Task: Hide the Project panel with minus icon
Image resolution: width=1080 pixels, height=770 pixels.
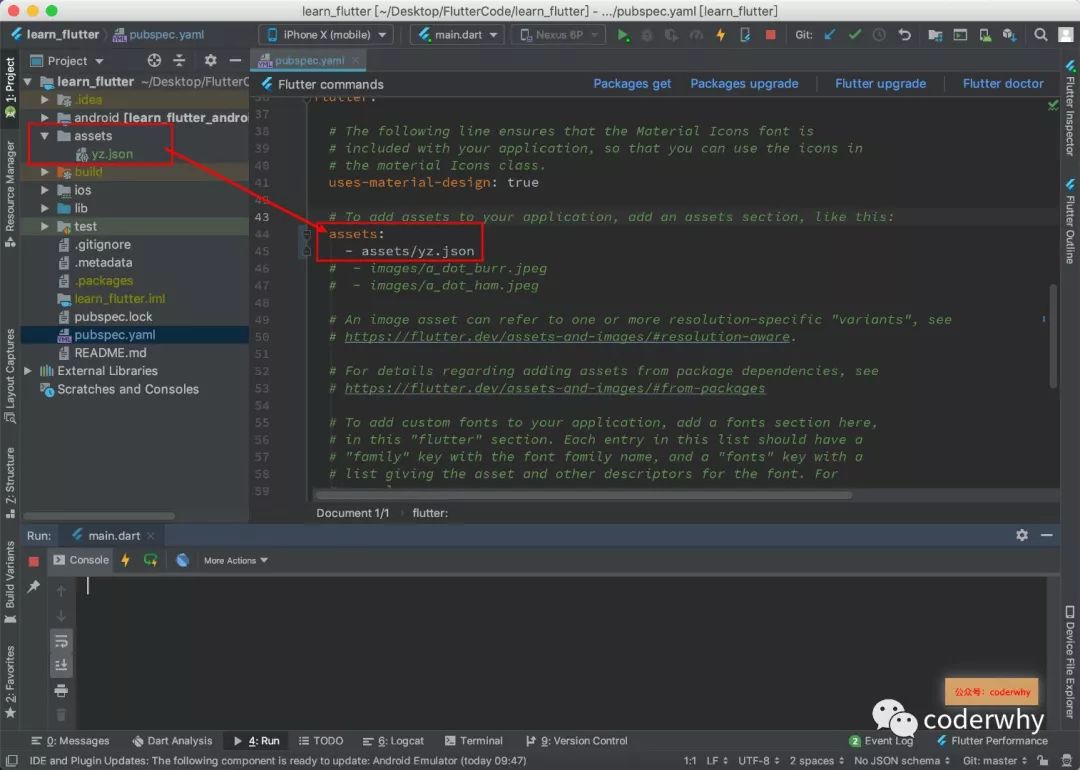Action: 235,61
